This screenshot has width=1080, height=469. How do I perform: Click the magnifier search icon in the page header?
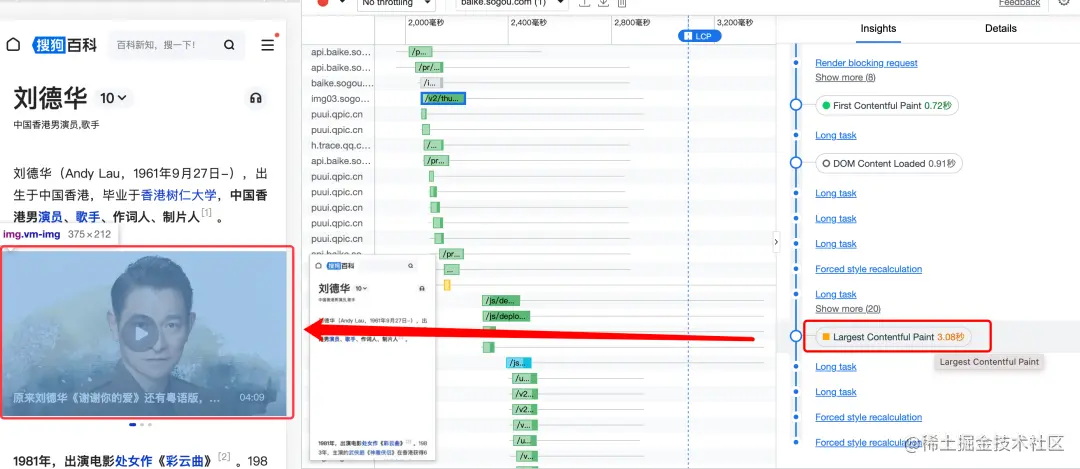point(229,45)
